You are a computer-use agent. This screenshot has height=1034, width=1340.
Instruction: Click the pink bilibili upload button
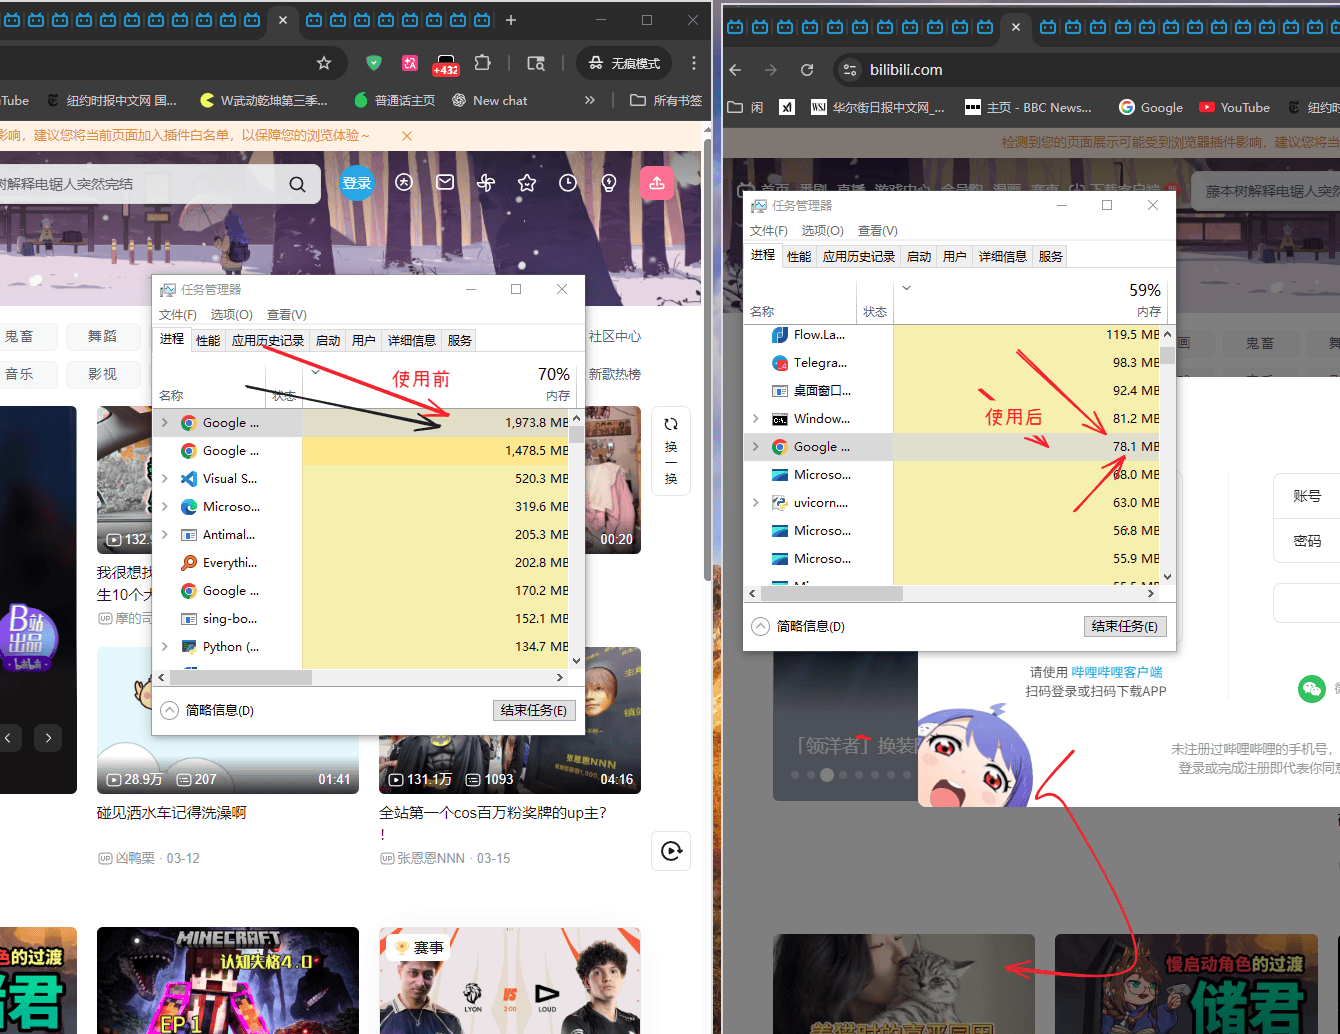pyautogui.click(x=657, y=183)
